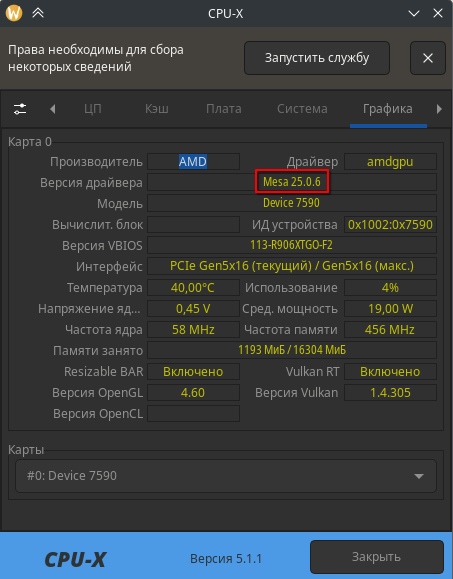The image size is (453, 579).
Task: Click memory used 1193 МиБ / 16304 МиБ
Action: click(292, 350)
